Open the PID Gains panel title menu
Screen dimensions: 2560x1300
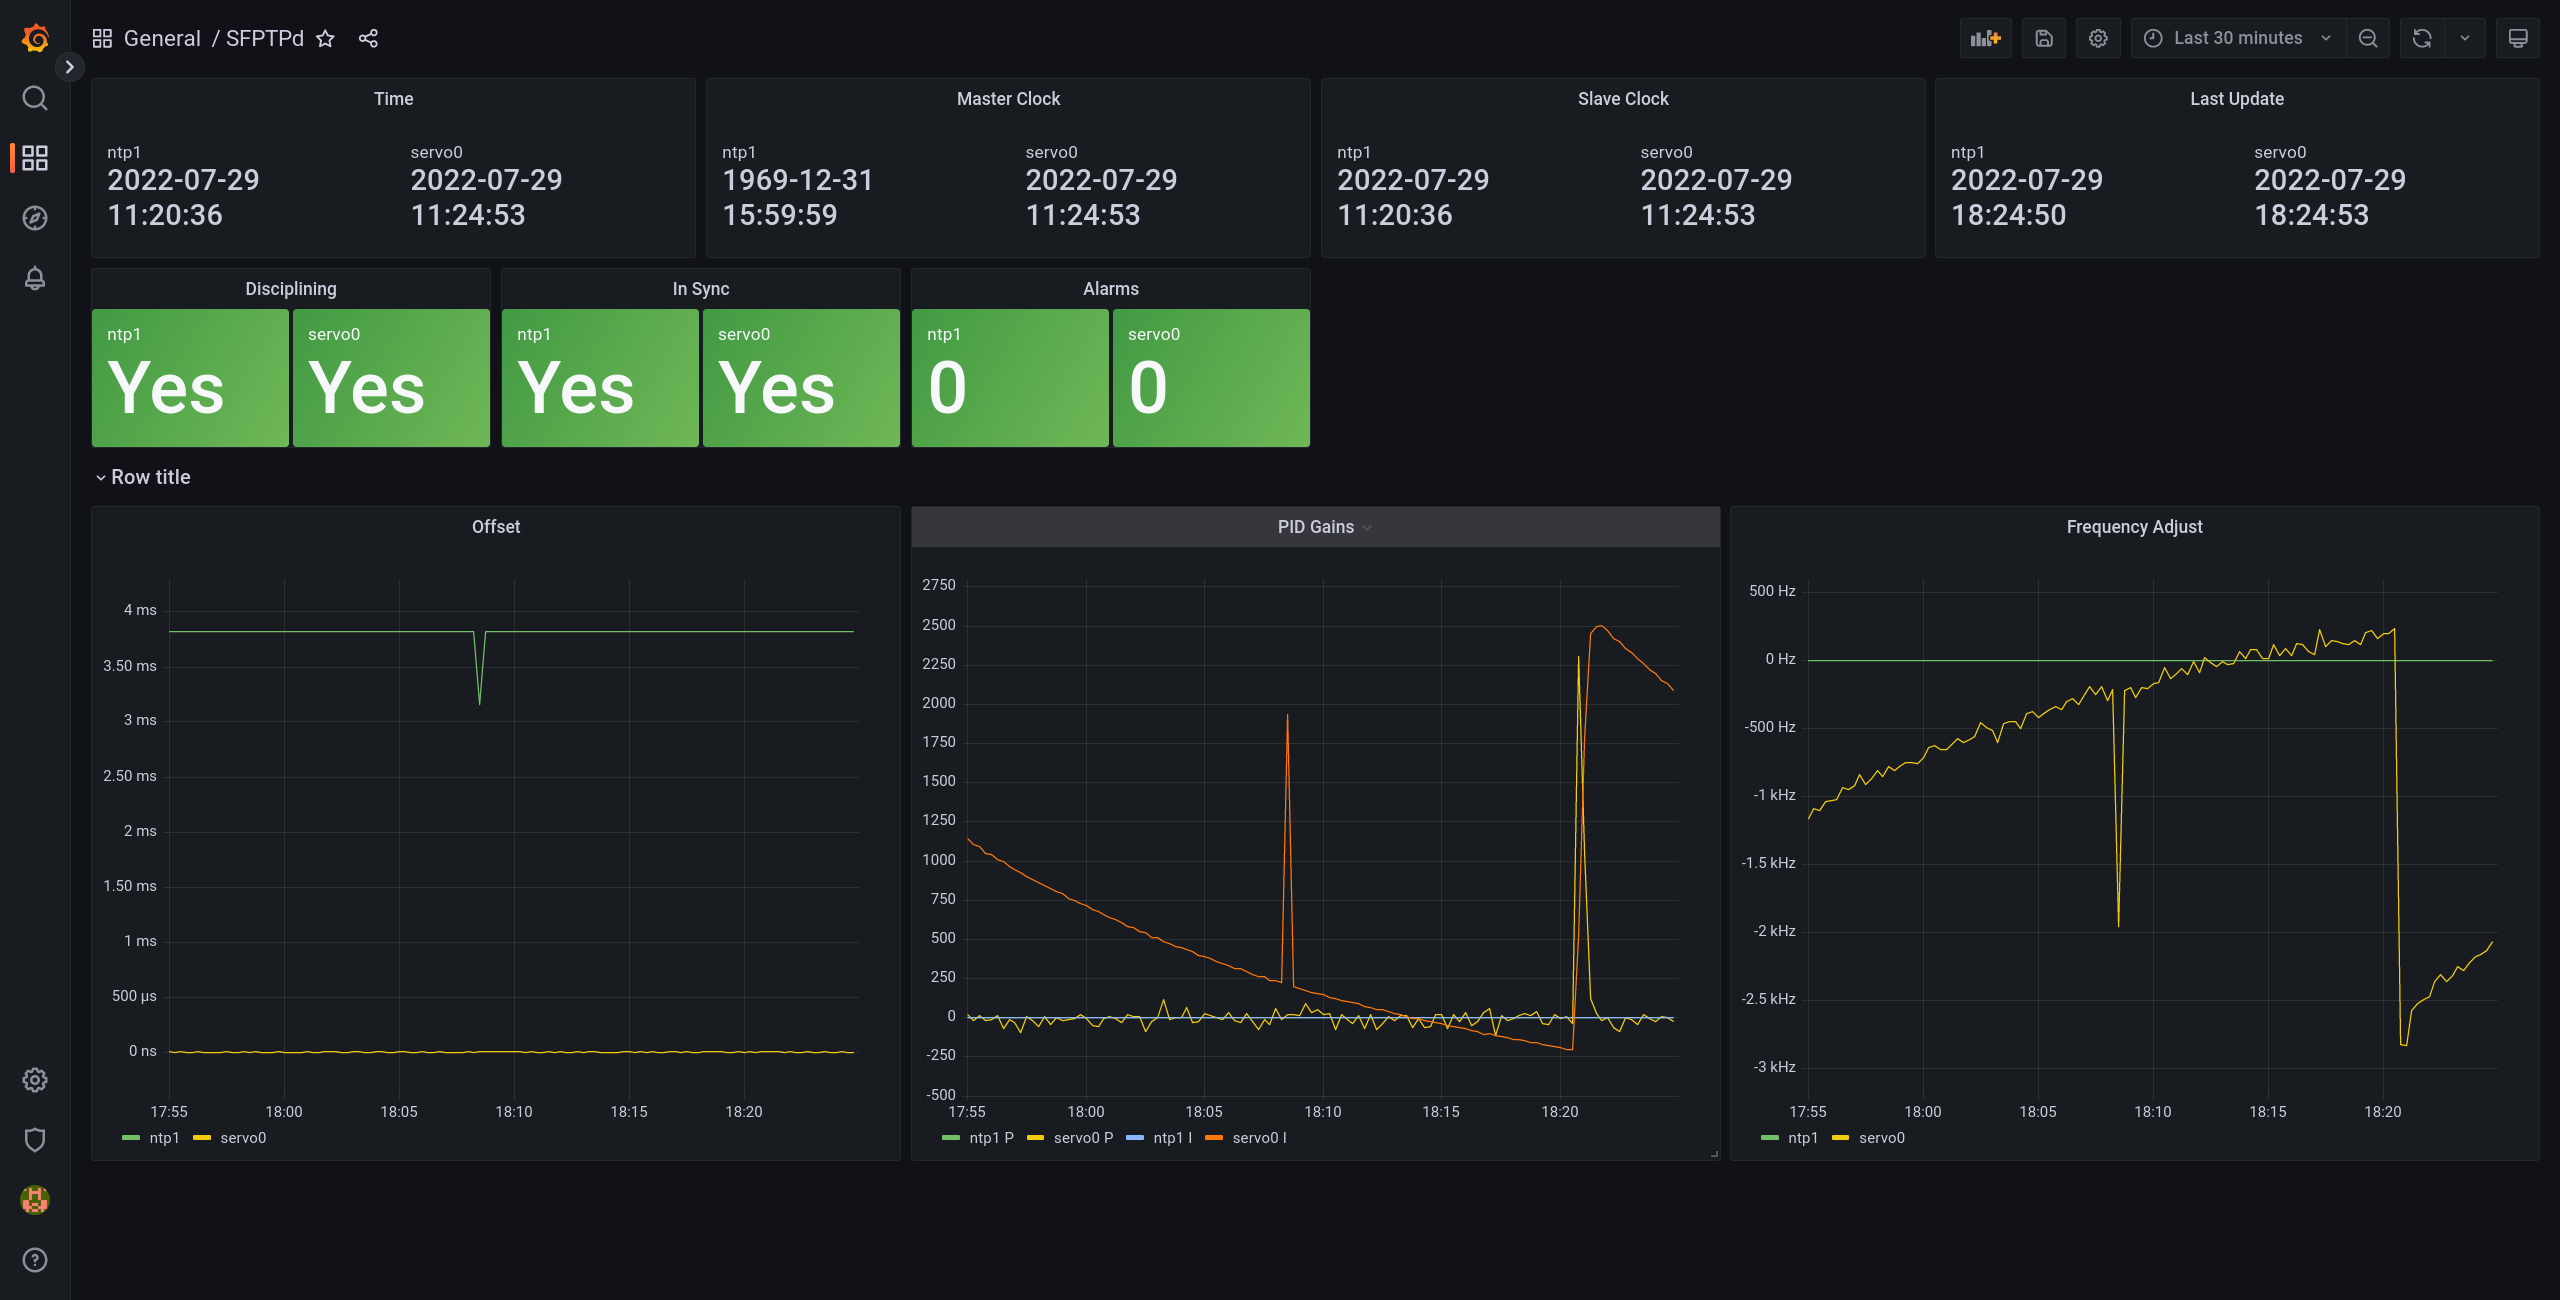pos(1316,527)
